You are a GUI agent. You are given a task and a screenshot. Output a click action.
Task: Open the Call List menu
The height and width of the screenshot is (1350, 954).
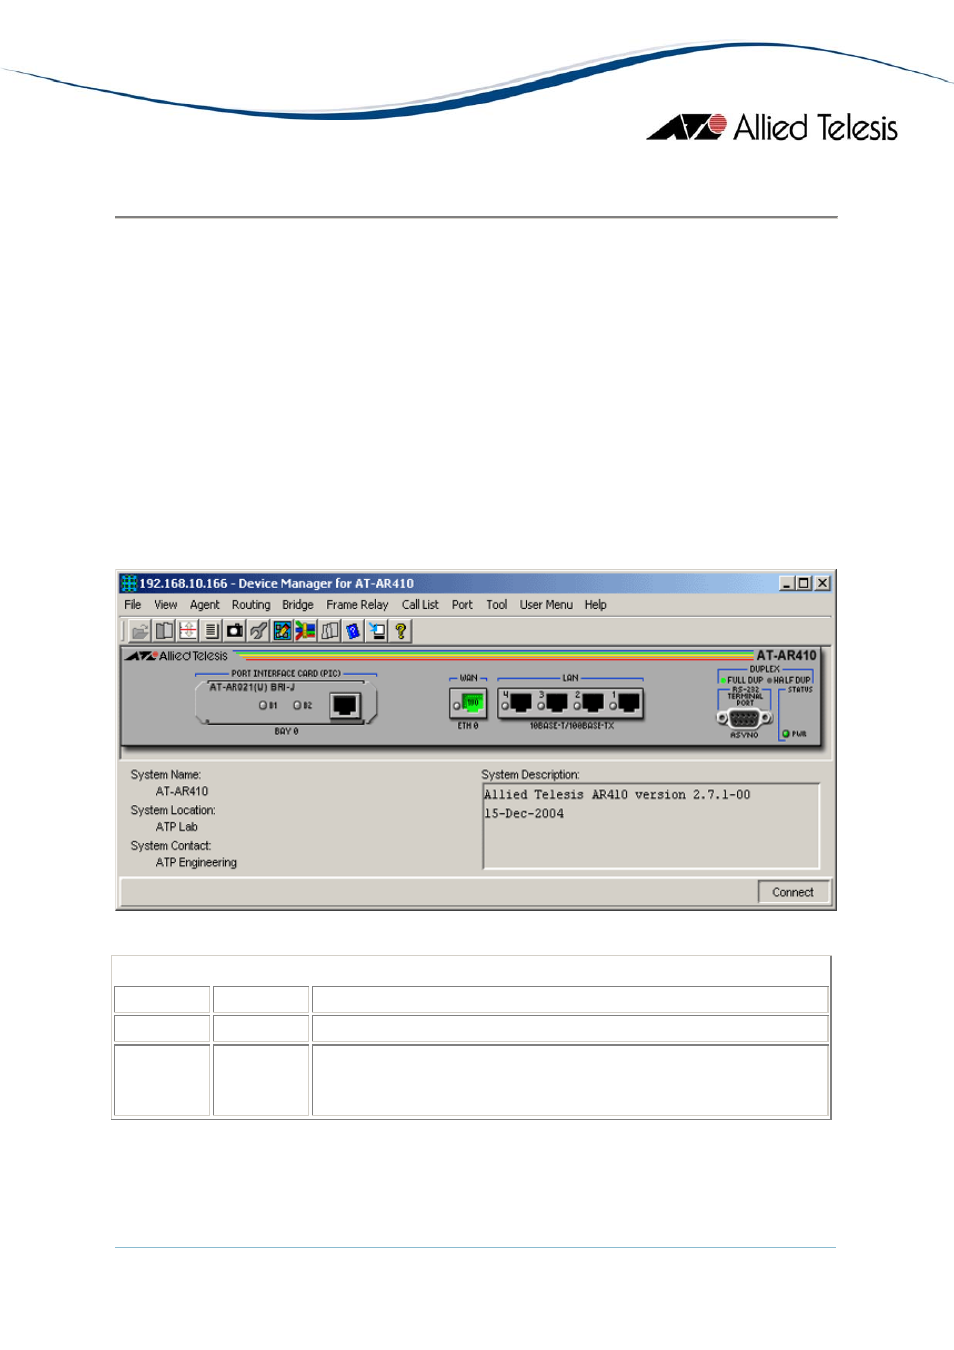pyautogui.click(x=420, y=605)
